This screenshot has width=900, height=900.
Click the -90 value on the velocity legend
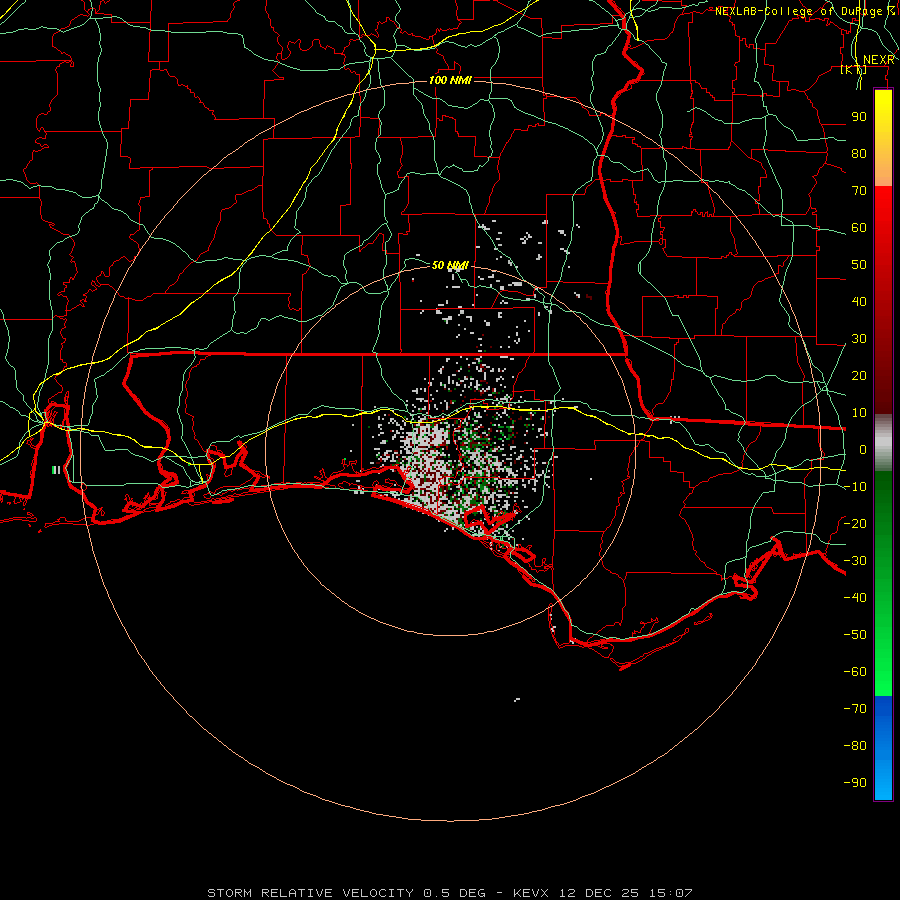(x=855, y=782)
